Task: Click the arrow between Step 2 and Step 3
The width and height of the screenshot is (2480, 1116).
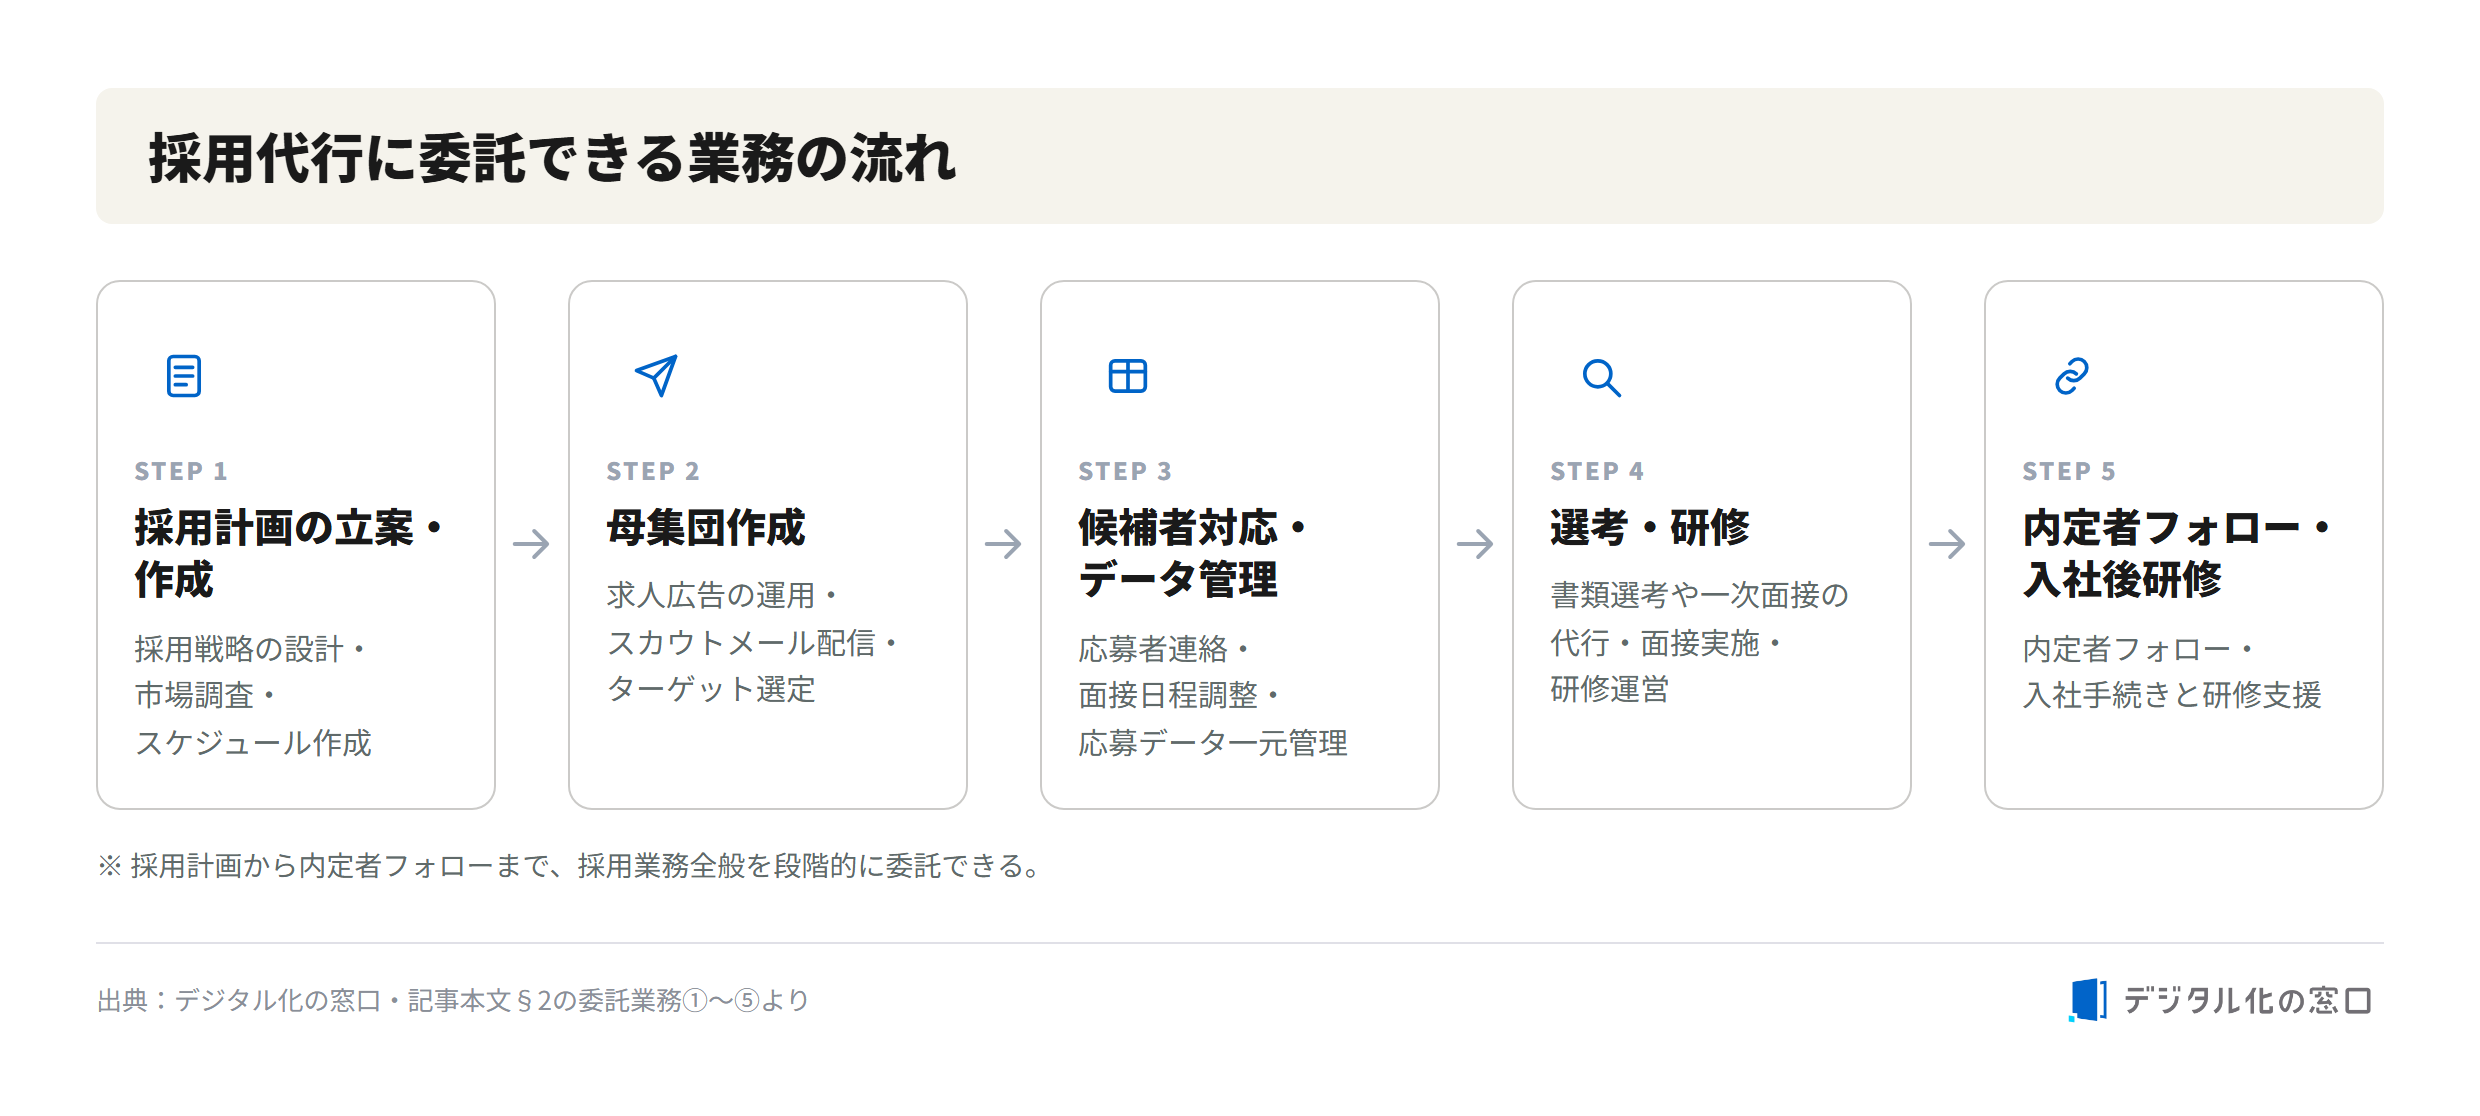Action: pos(1003,544)
